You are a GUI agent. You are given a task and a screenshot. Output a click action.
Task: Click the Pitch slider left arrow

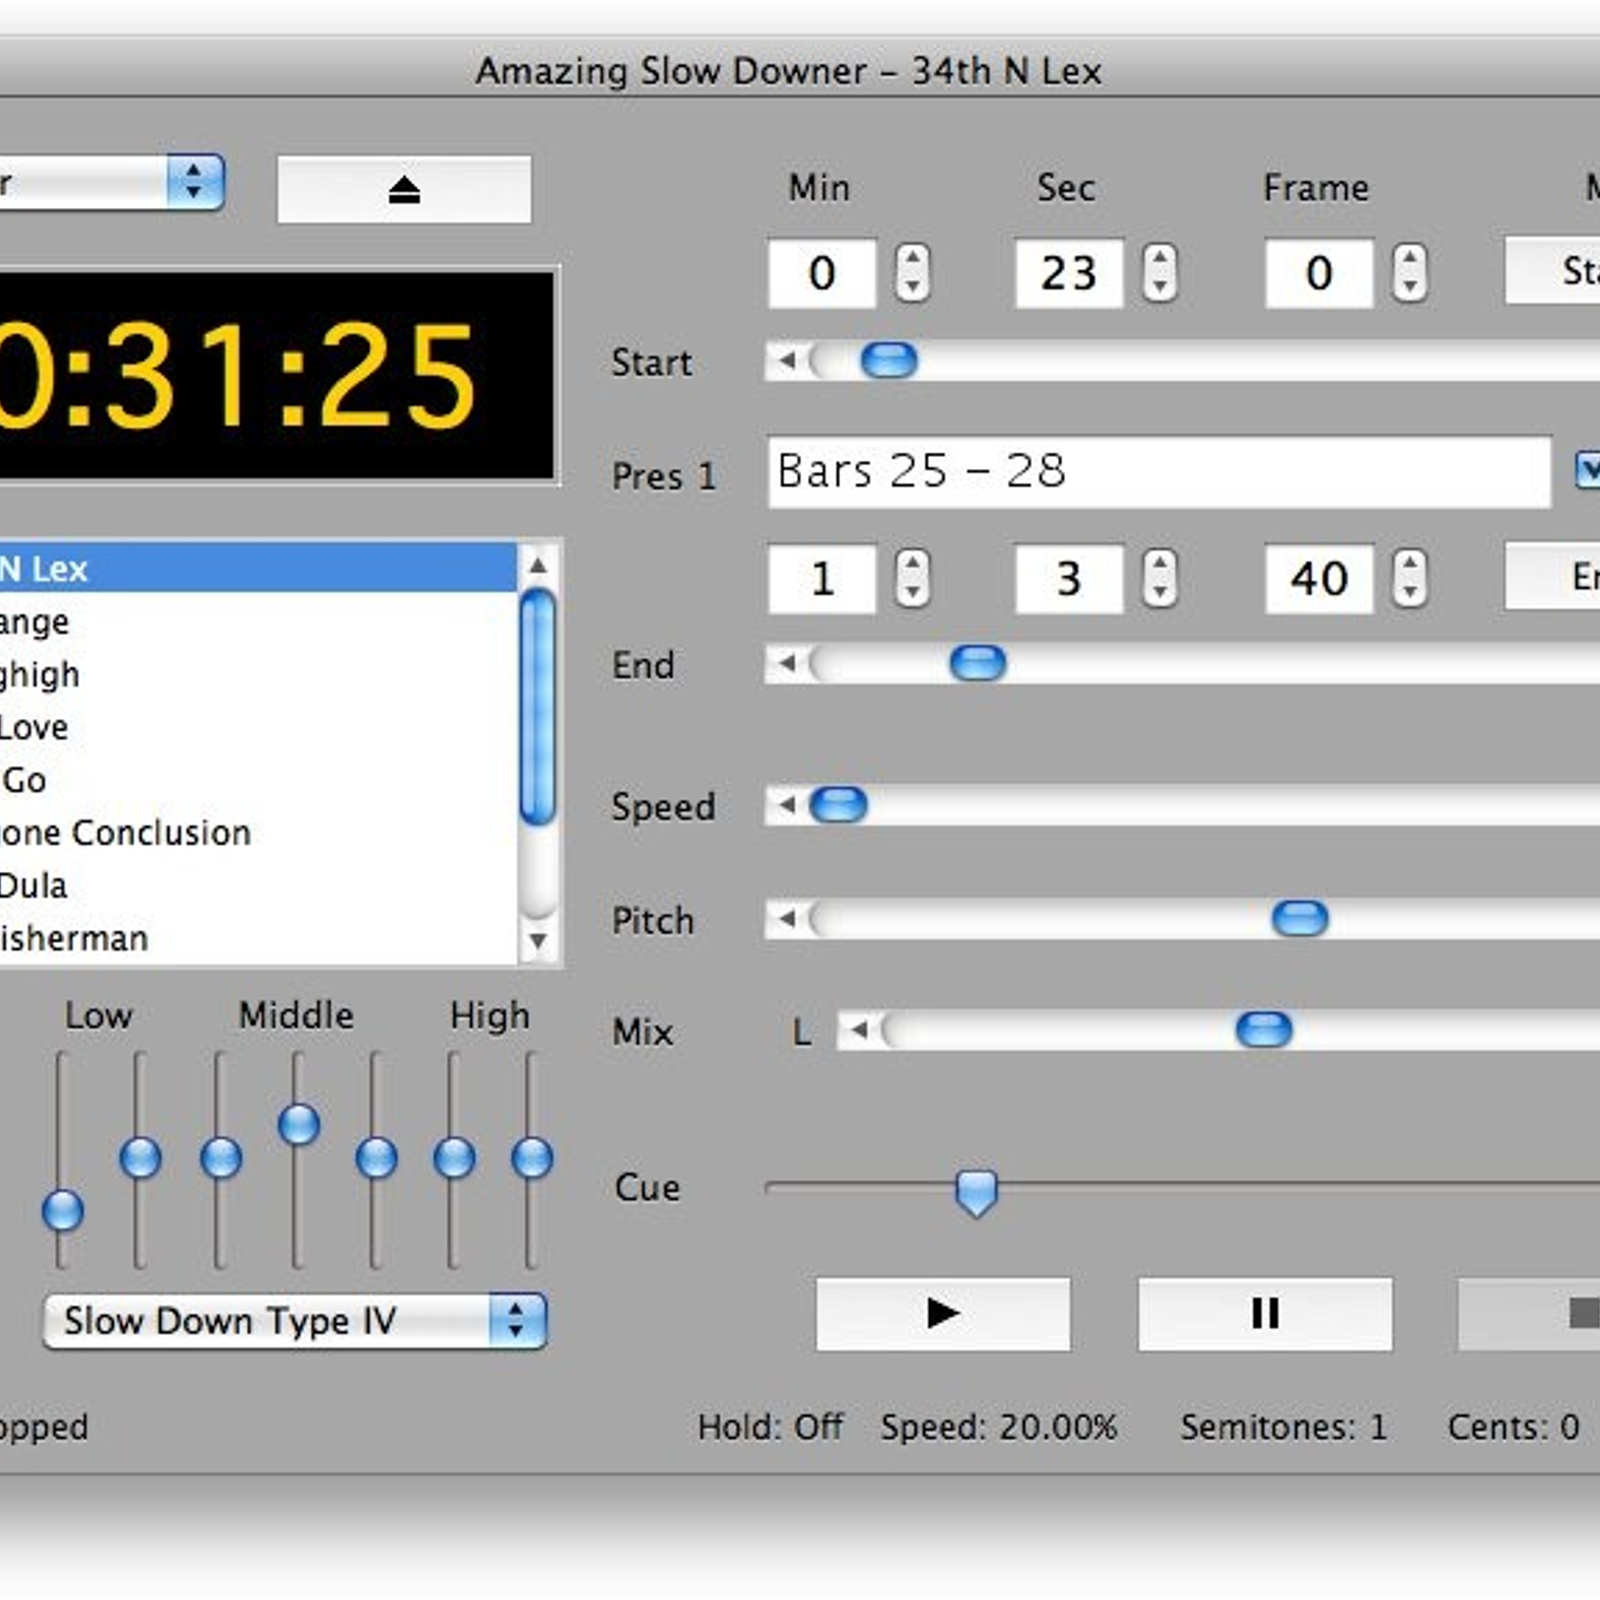tap(787, 918)
